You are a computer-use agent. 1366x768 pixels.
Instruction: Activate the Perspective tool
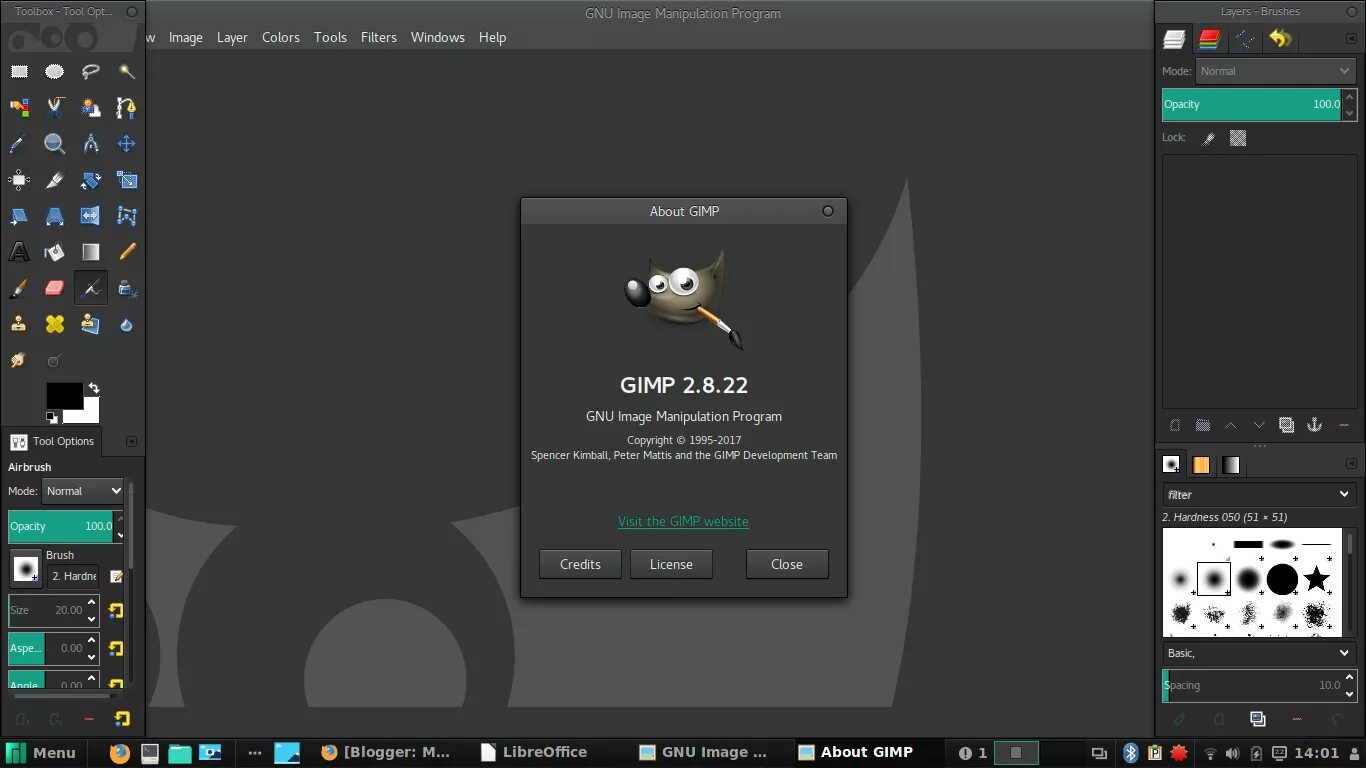pyautogui.click(x=55, y=216)
